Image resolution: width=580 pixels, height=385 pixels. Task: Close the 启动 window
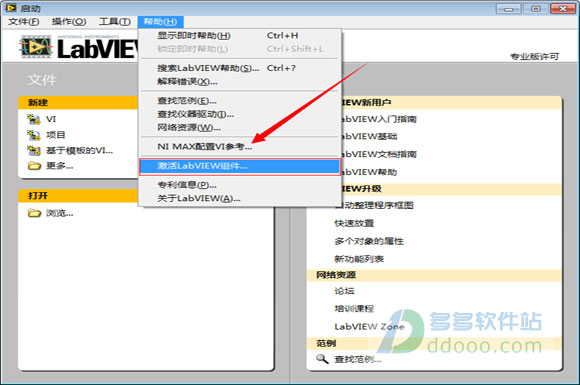click(563, 8)
